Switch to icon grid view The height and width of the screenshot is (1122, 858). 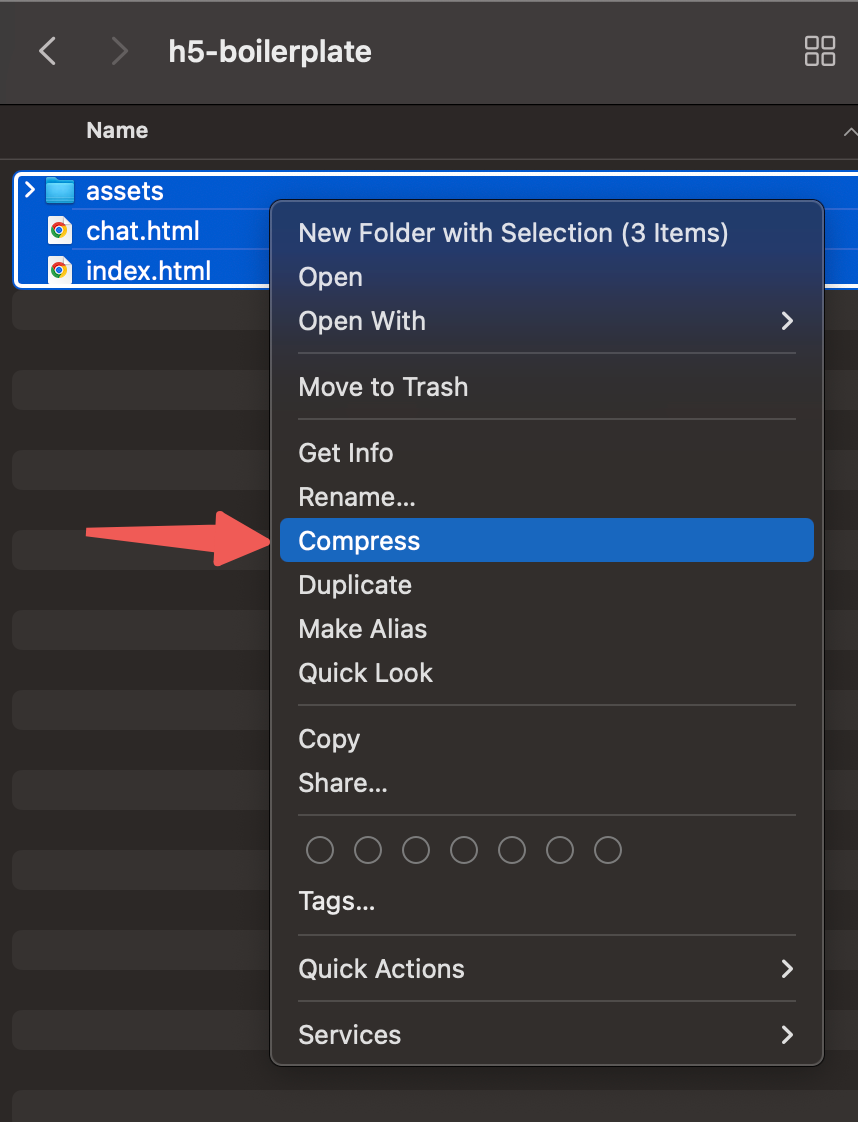point(819,51)
